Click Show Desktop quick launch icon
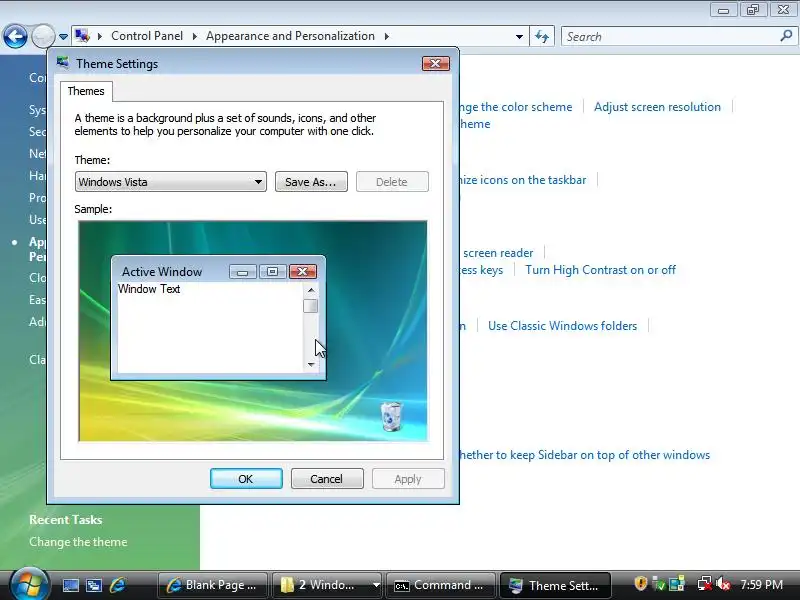 [70, 585]
